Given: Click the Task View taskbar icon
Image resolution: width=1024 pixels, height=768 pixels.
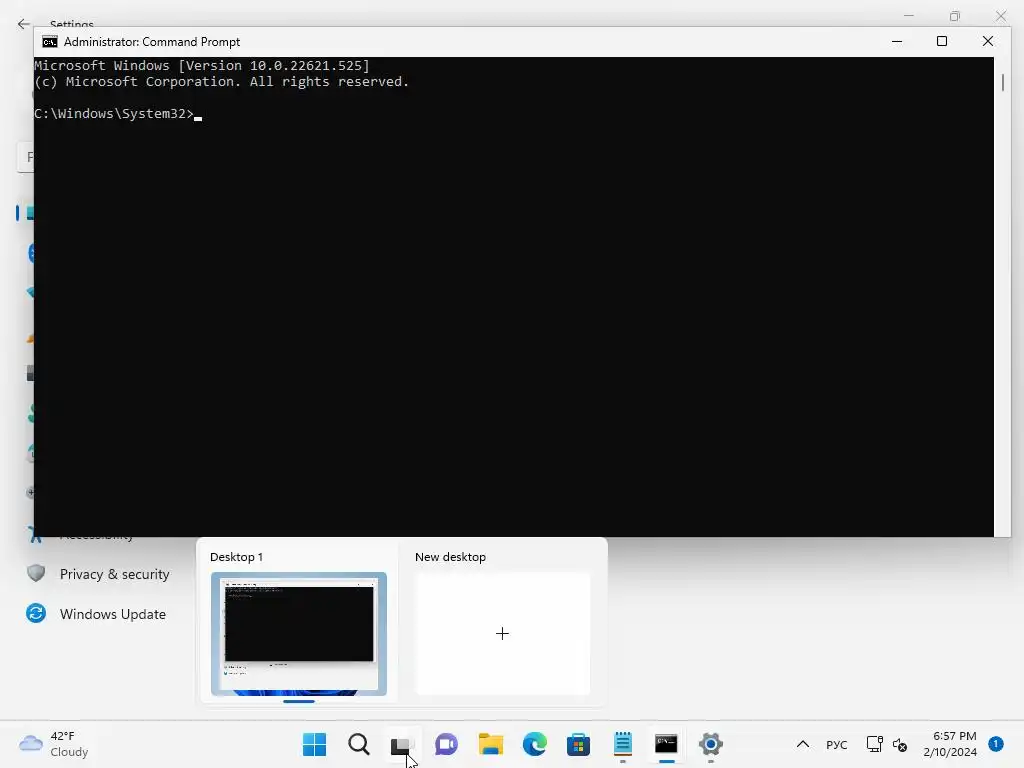Looking at the screenshot, I should [402, 745].
